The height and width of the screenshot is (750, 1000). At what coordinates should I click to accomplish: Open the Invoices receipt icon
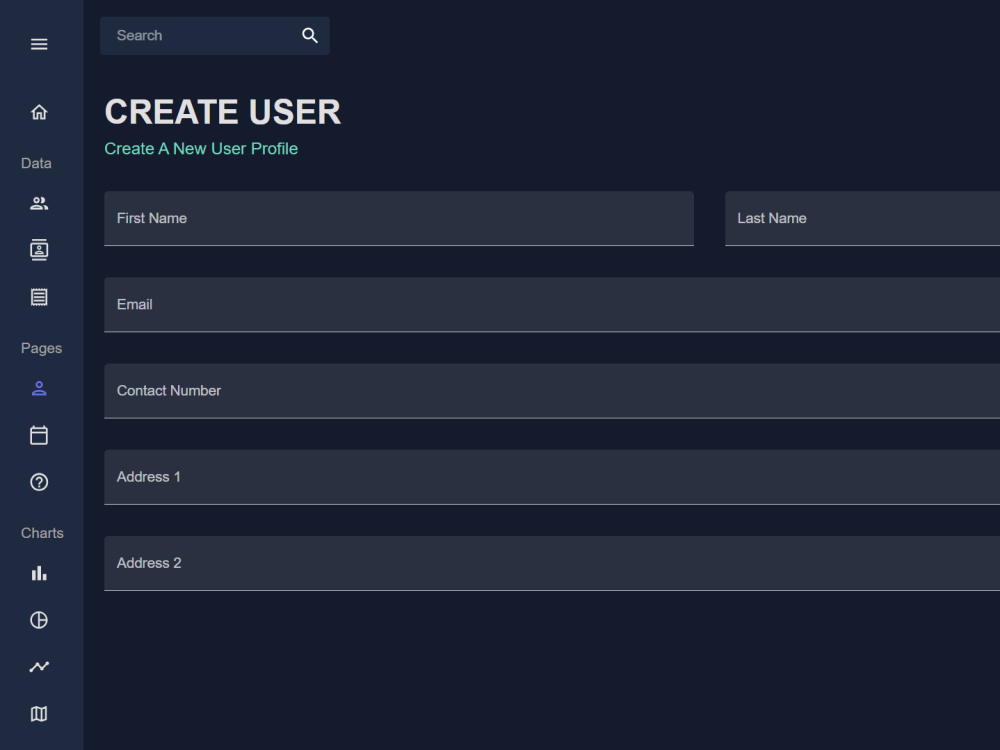point(39,297)
